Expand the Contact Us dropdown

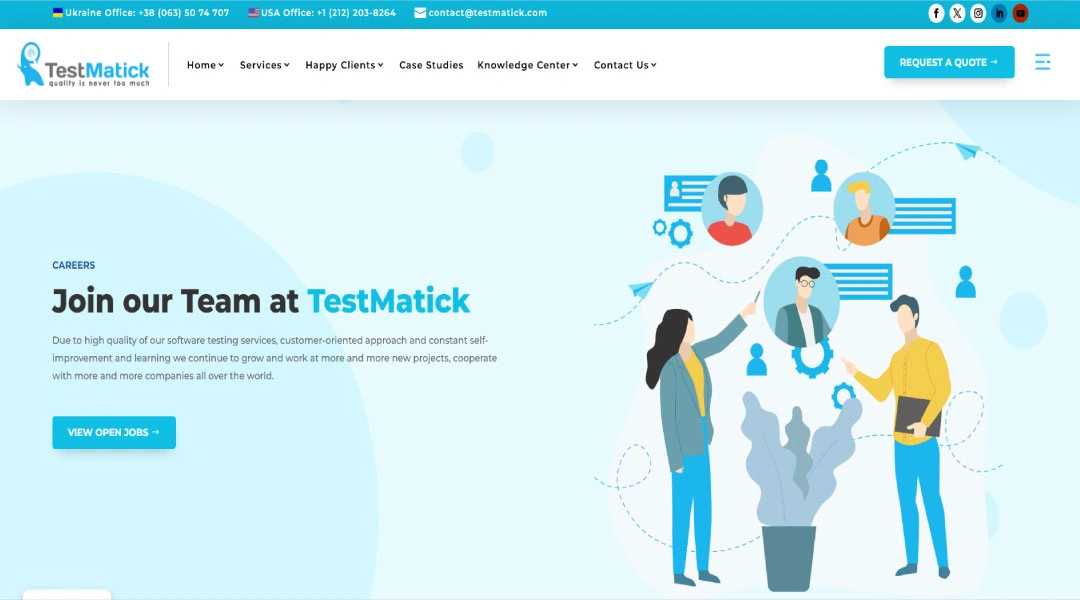pyautogui.click(x=625, y=65)
